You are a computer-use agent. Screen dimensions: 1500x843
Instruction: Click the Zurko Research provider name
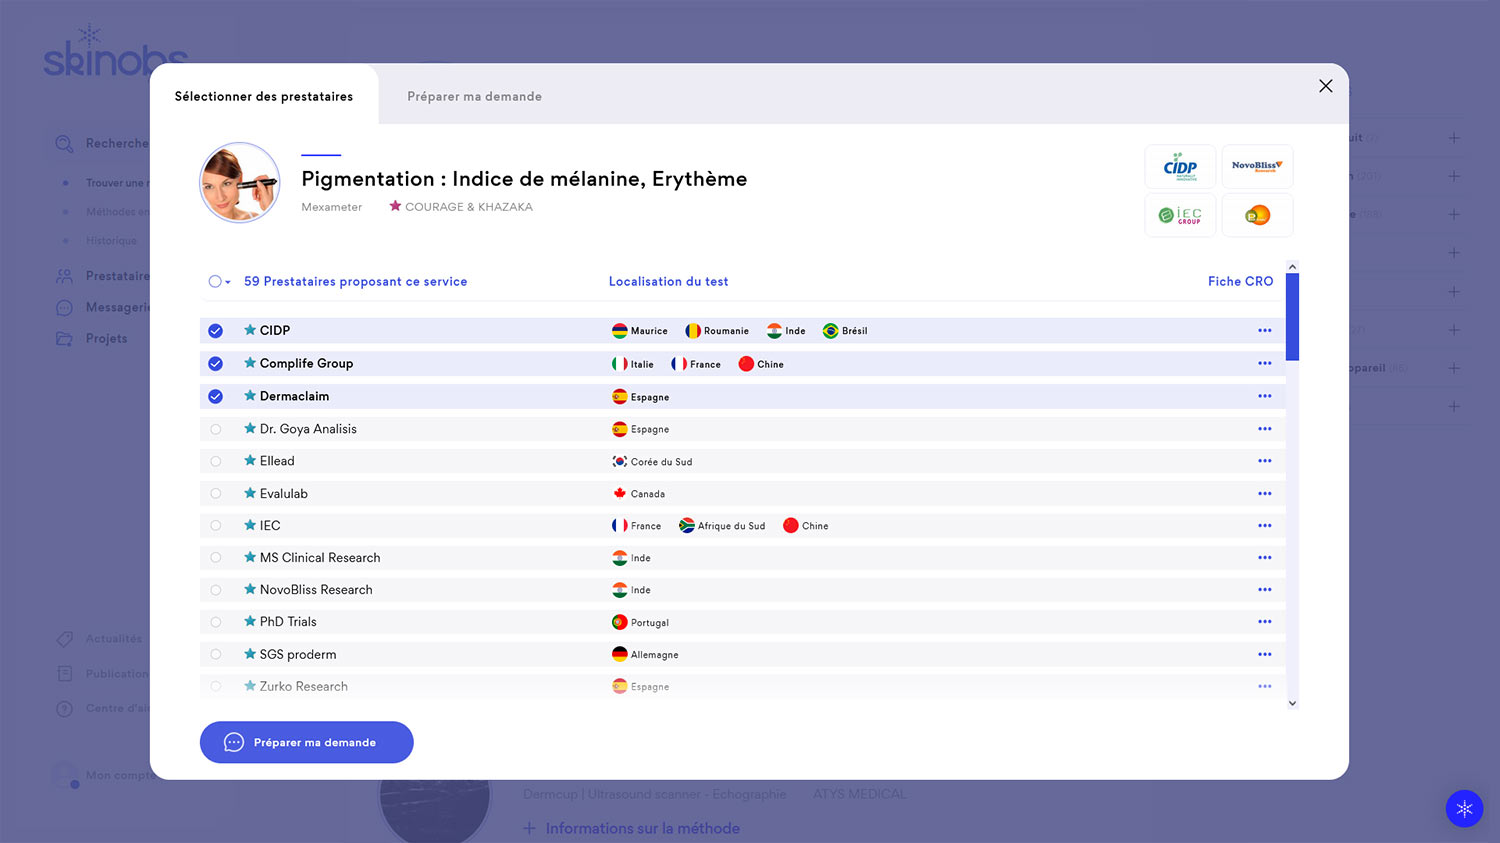pyautogui.click(x=304, y=687)
